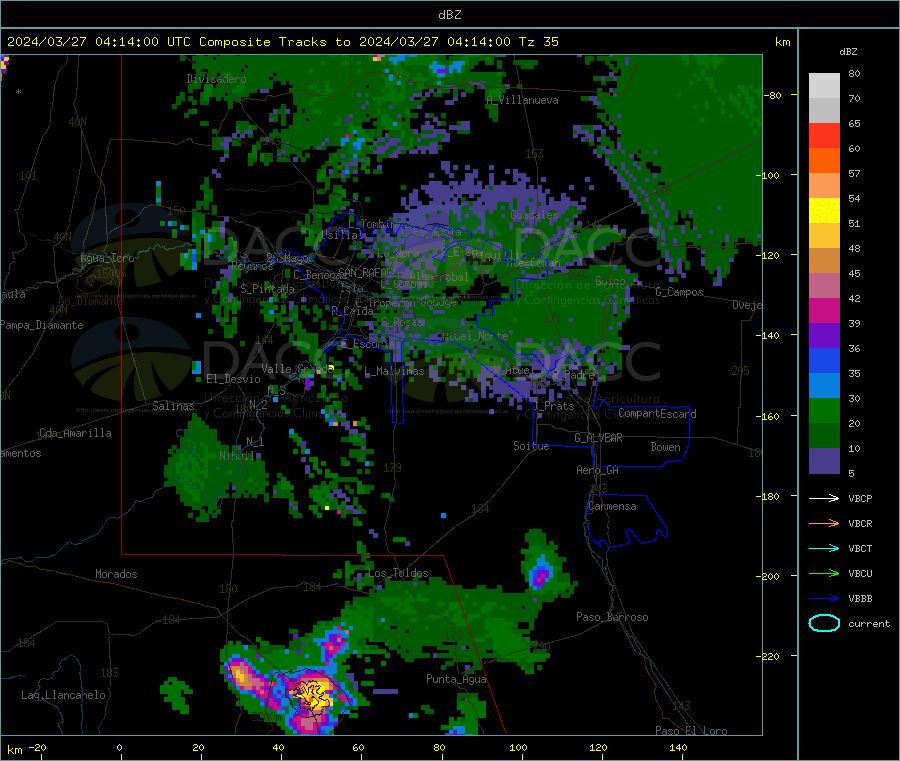Select the red 65 dBZ color swatch
This screenshot has height=761, width=900.
pos(824,135)
